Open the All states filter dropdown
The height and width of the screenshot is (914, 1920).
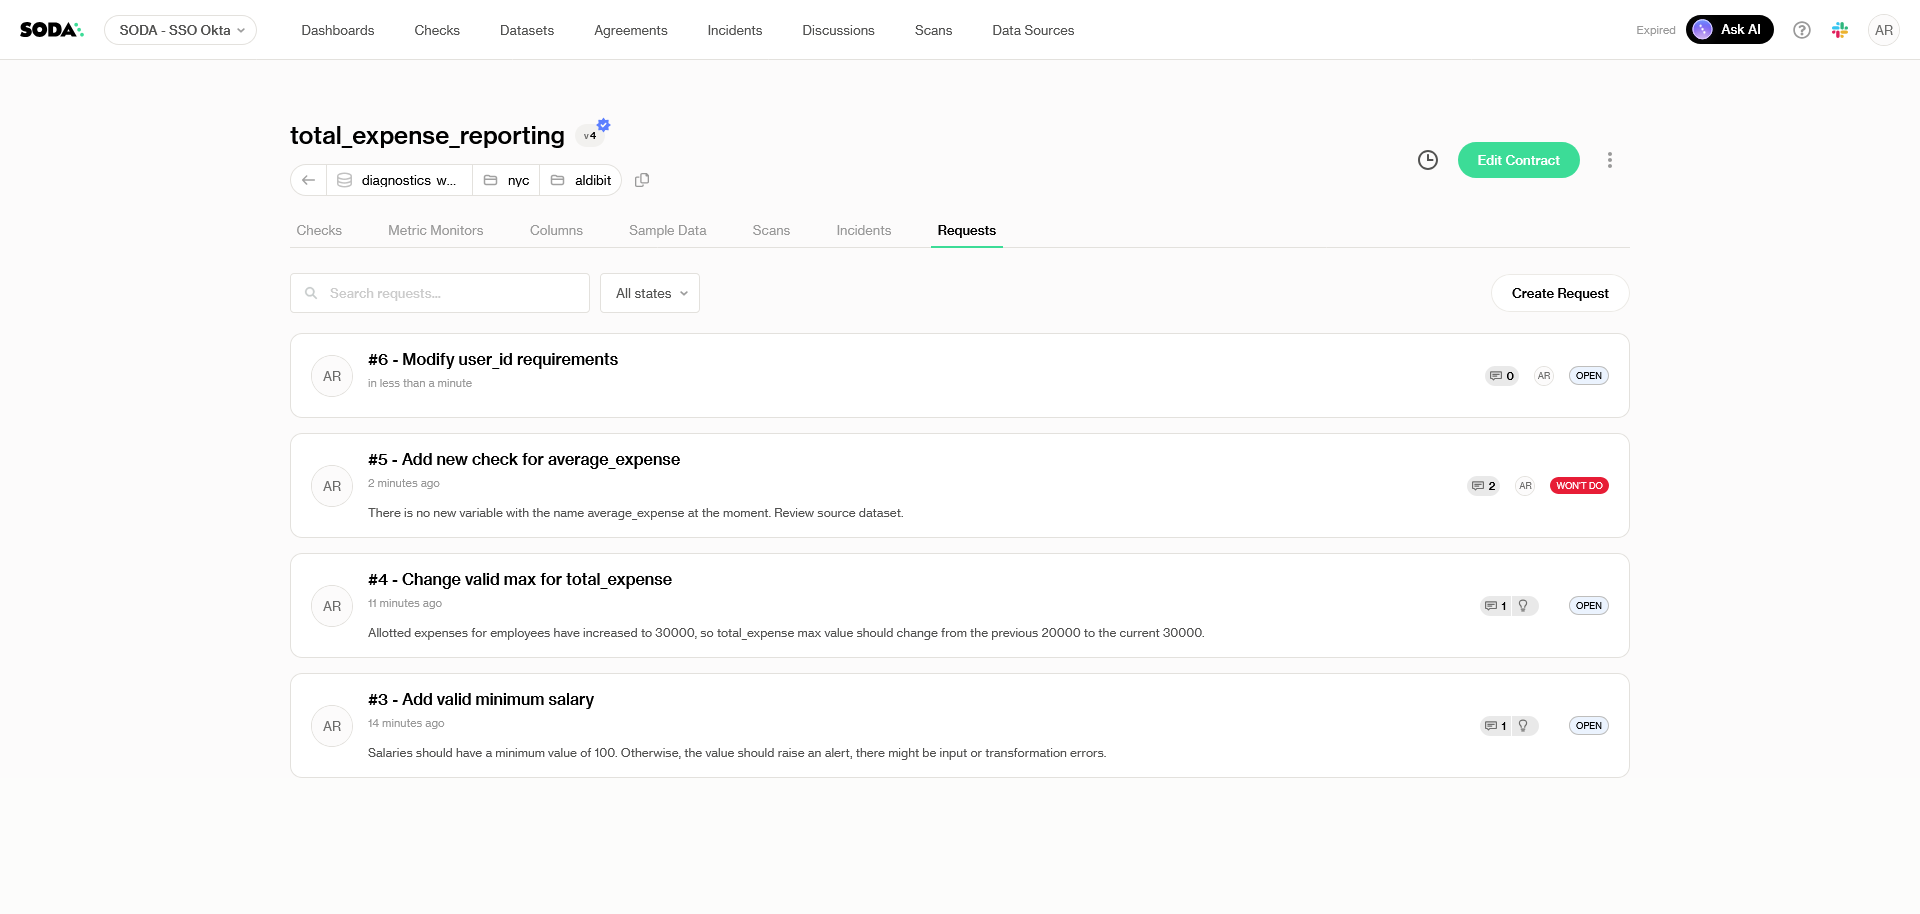tap(650, 293)
